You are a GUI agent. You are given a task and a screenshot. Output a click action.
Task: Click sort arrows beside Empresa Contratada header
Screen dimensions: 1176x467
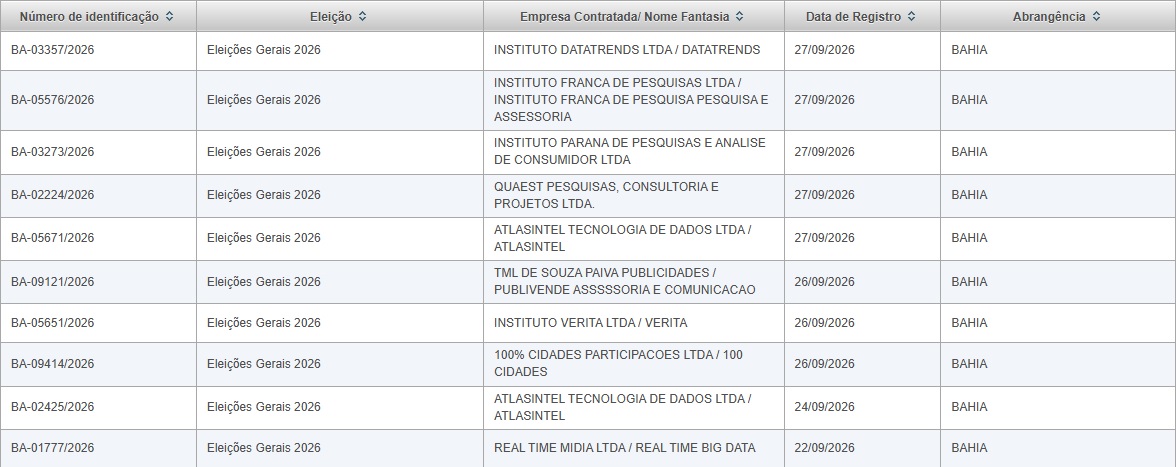click(740, 16)
